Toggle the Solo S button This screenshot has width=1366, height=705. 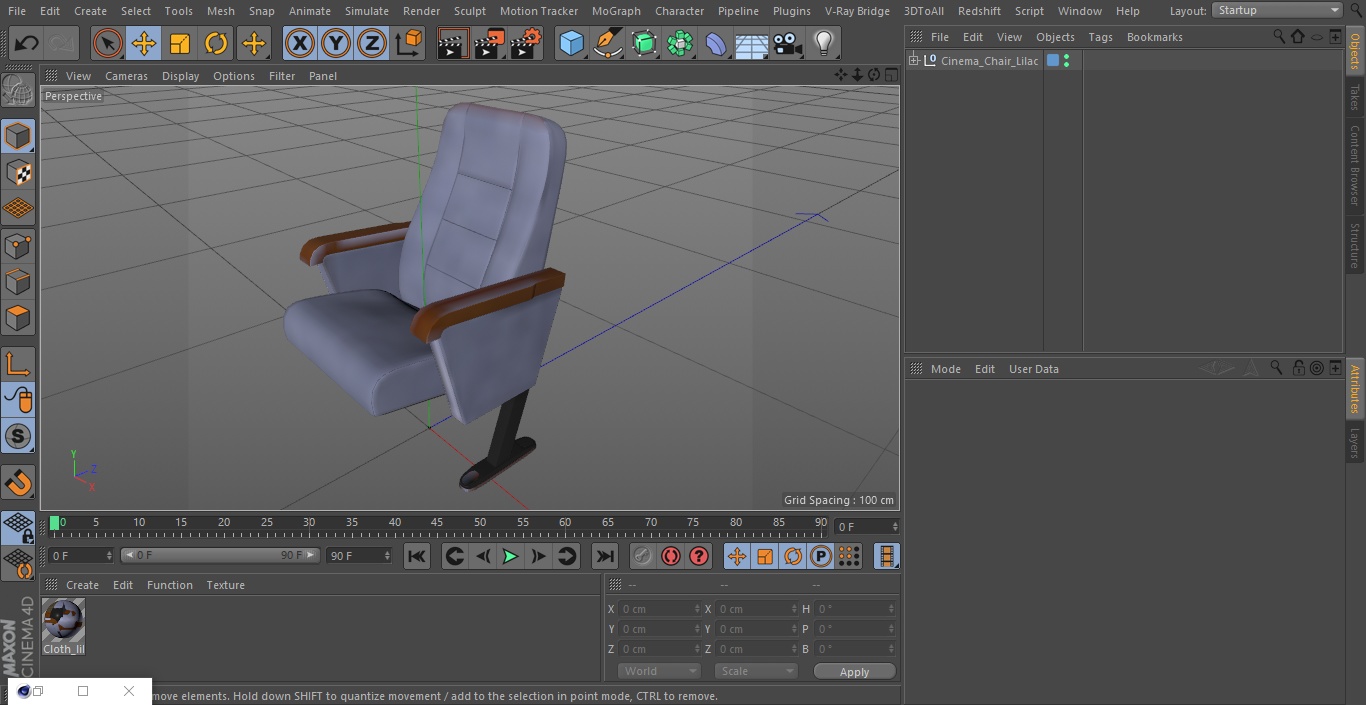point(18,436)
